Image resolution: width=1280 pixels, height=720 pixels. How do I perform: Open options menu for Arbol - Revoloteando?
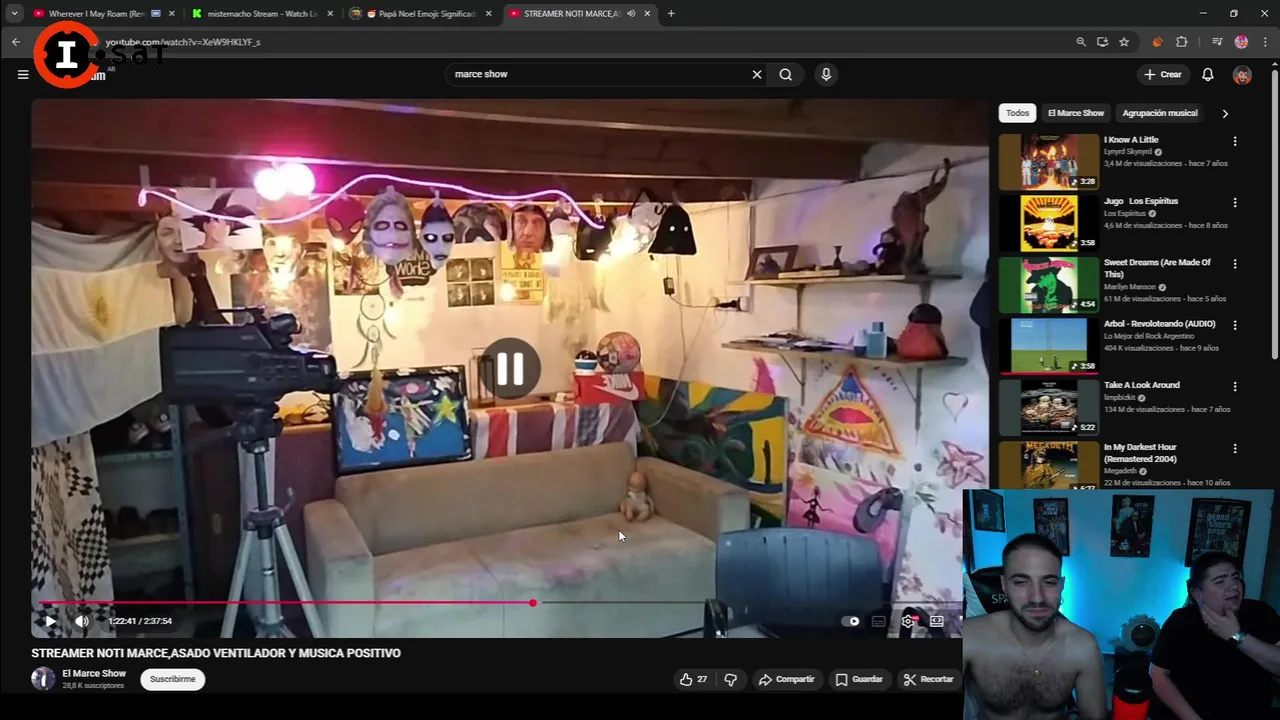coord(1235,325)
